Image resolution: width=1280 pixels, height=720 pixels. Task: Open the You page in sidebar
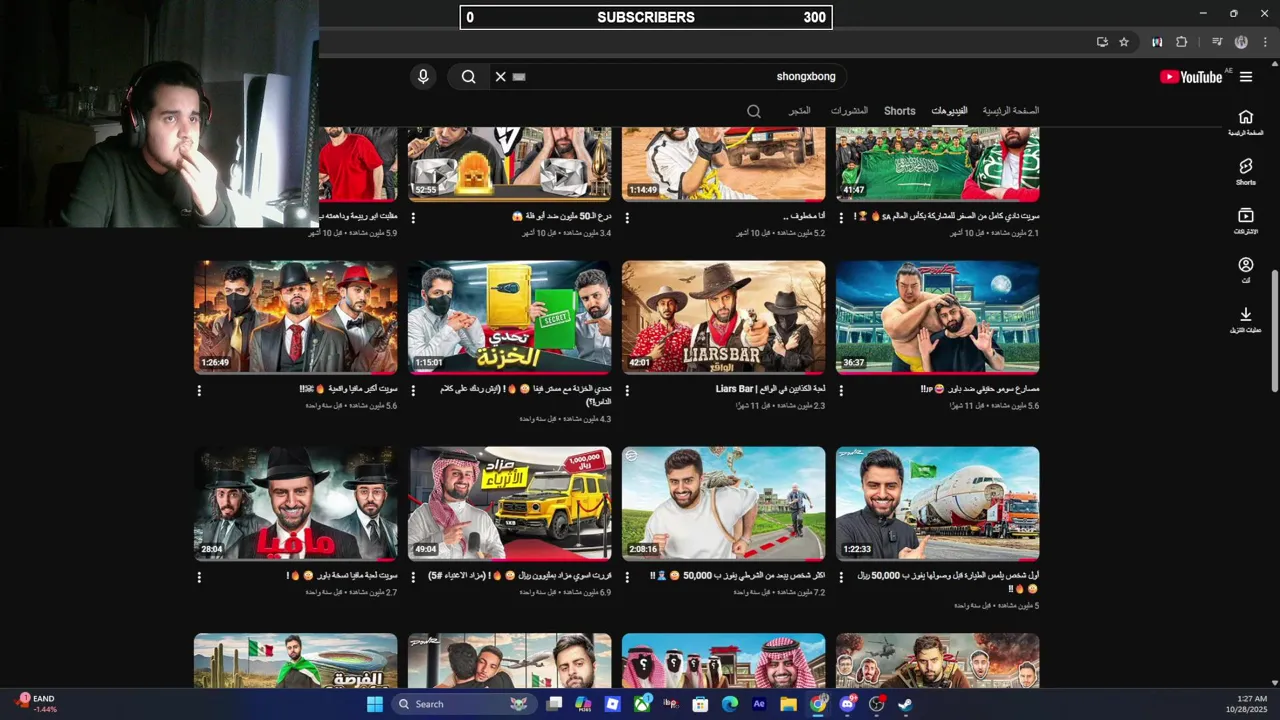1246,270
